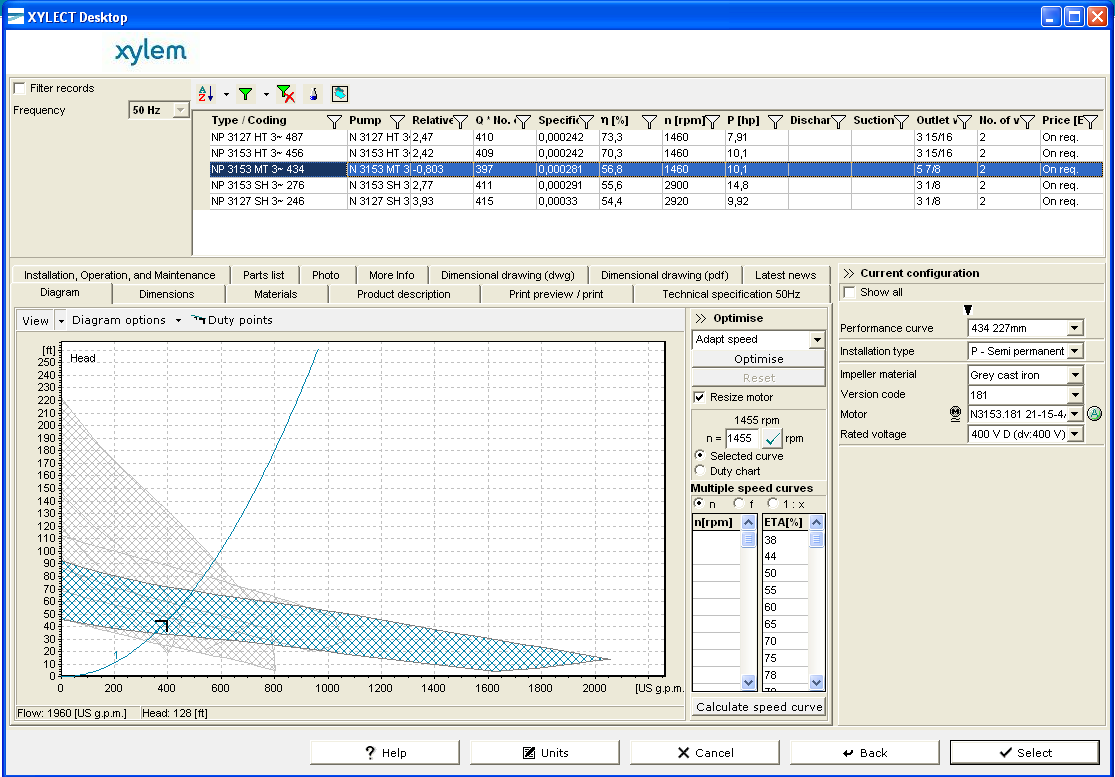Click the remove-filter funnel with red X
Viewport: 1115px width, 777px height.
point(286,94)
